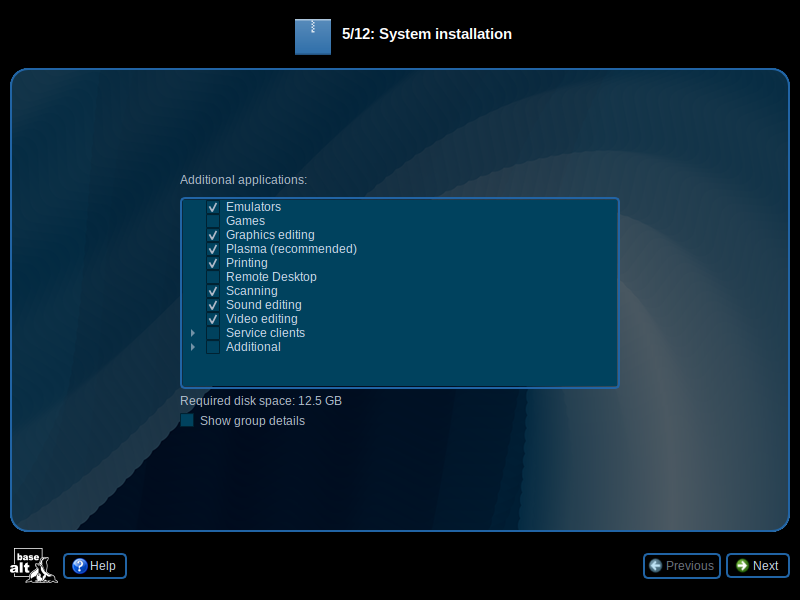The width and height of the screenshot is (800, 600).
Task: Click the Additional applications heading
Action: [x=243, y=180]
